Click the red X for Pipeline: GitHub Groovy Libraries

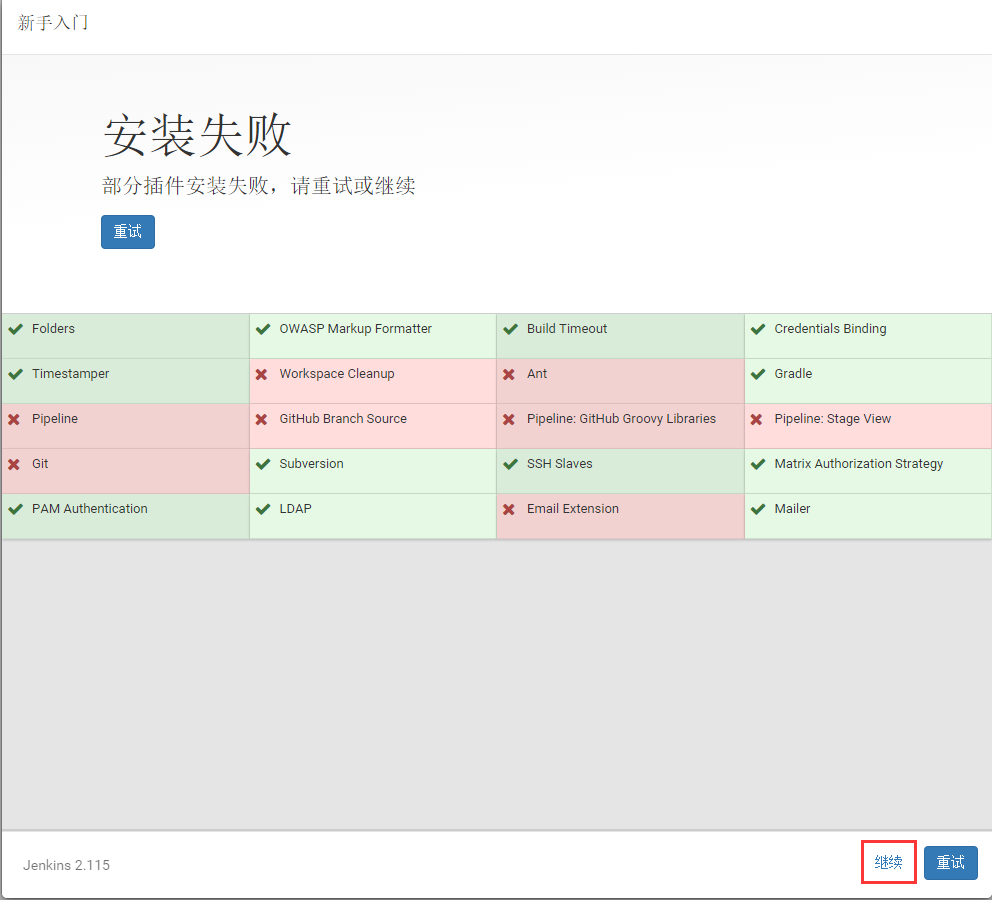tap(509, 419)
